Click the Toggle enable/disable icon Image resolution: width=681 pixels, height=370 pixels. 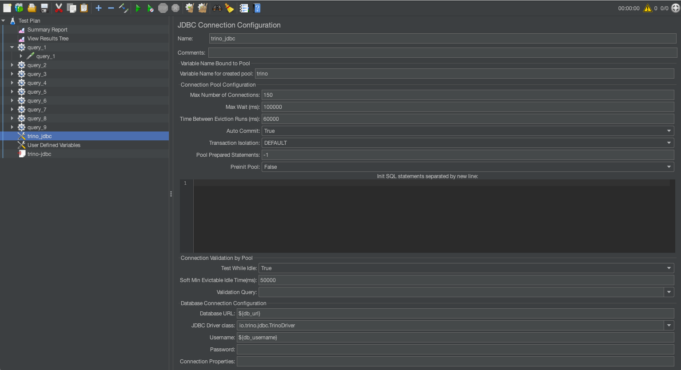(123, 8)
